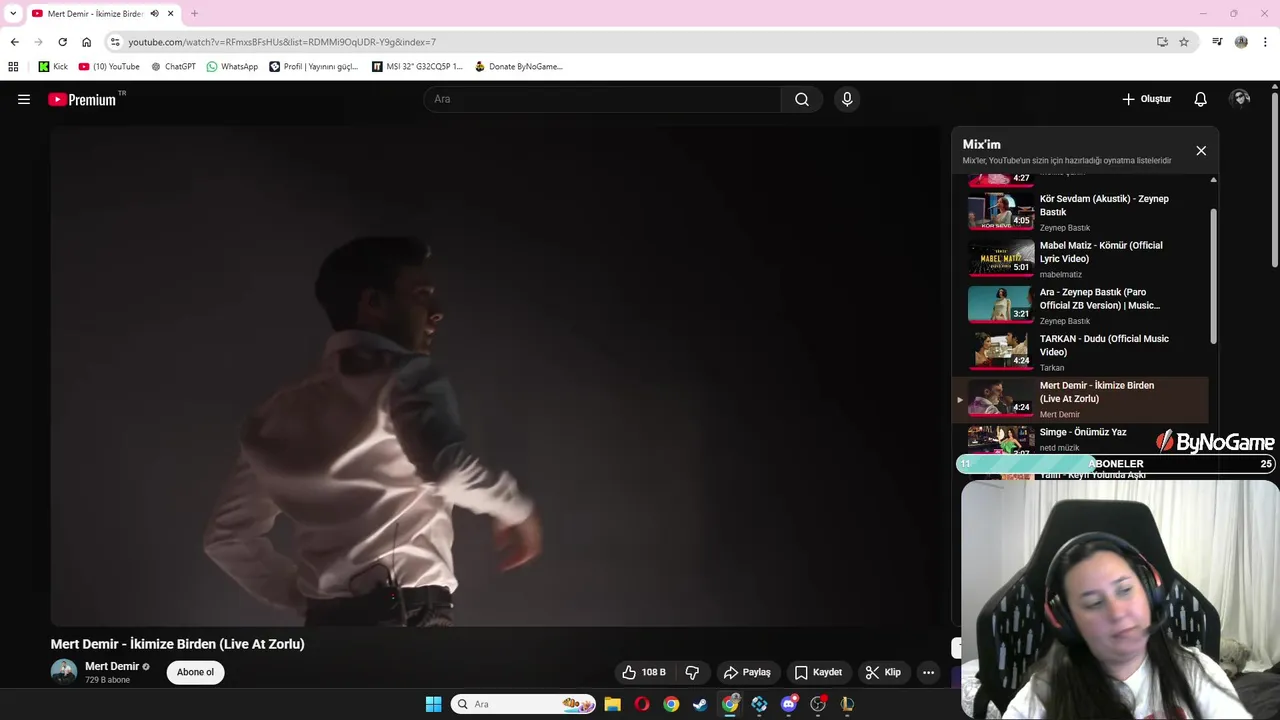
Task: Click the Kaydet save button
Action: [818, 672]
